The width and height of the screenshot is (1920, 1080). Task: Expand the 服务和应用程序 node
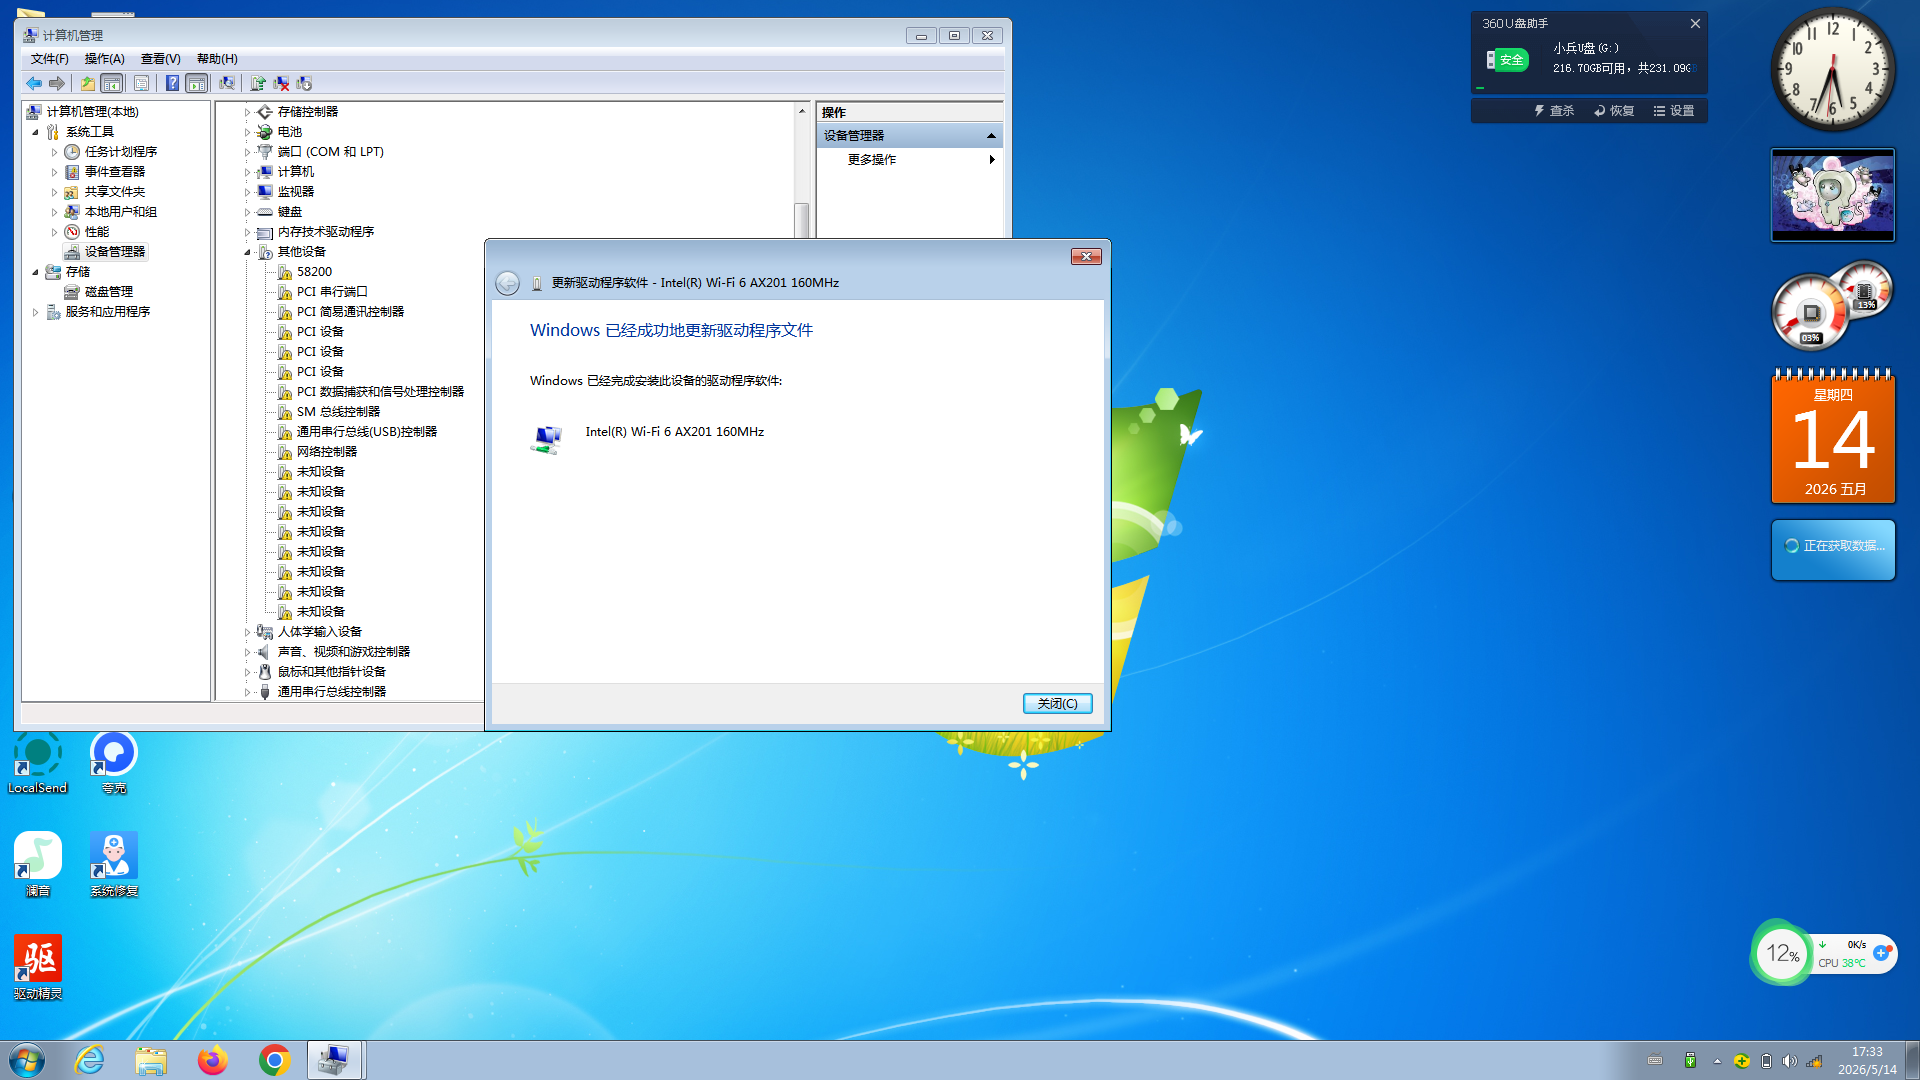click(x=35, y=312)
